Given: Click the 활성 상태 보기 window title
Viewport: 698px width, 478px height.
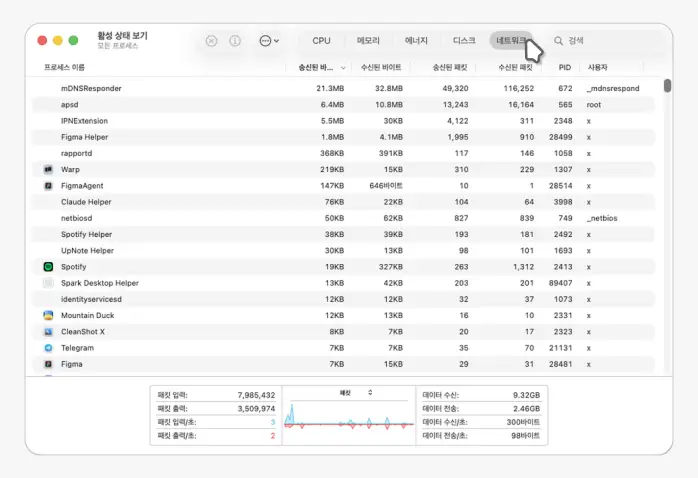Looking at the screenshot, I should click(122, 36).
